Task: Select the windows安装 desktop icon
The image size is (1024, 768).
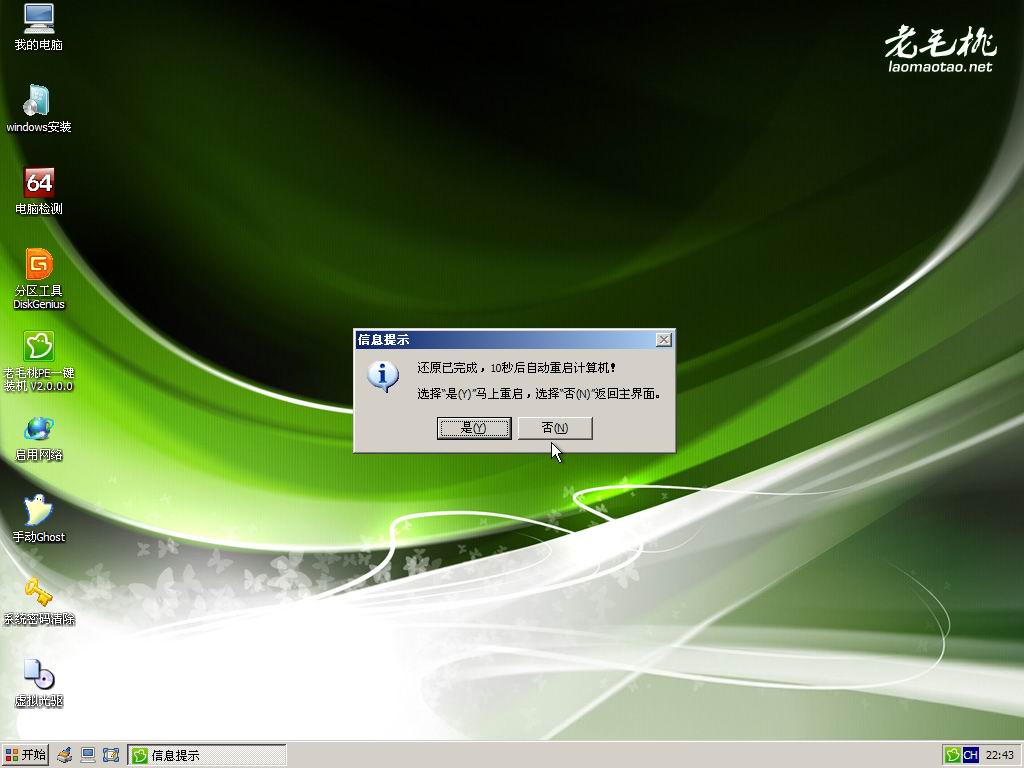Action: click(x=38, y=101)
